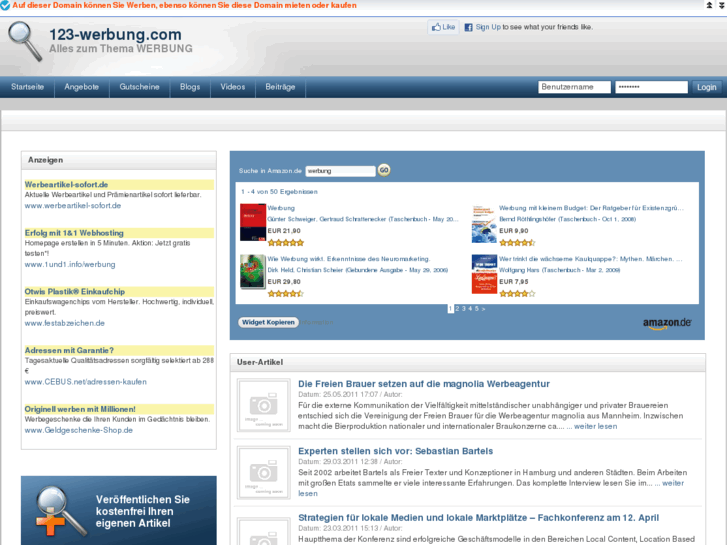Image resolution: width=727 pixels, height=545 pixels.
Task: Click the next page arrow in Amazon results
Action: pos(483,308)
